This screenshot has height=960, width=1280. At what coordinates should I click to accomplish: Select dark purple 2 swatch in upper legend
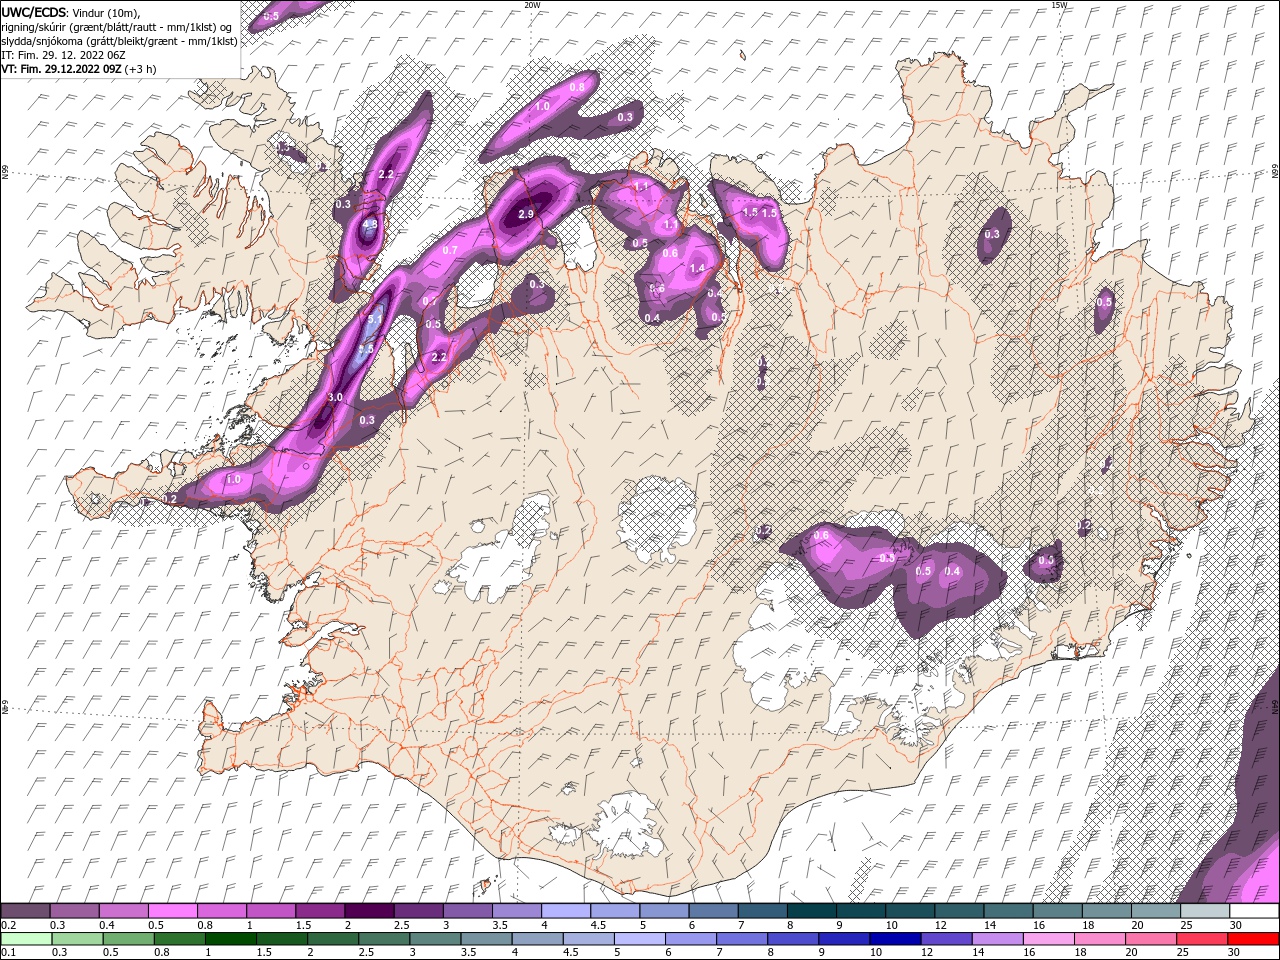pyautogui.click(x=369, y=911)
